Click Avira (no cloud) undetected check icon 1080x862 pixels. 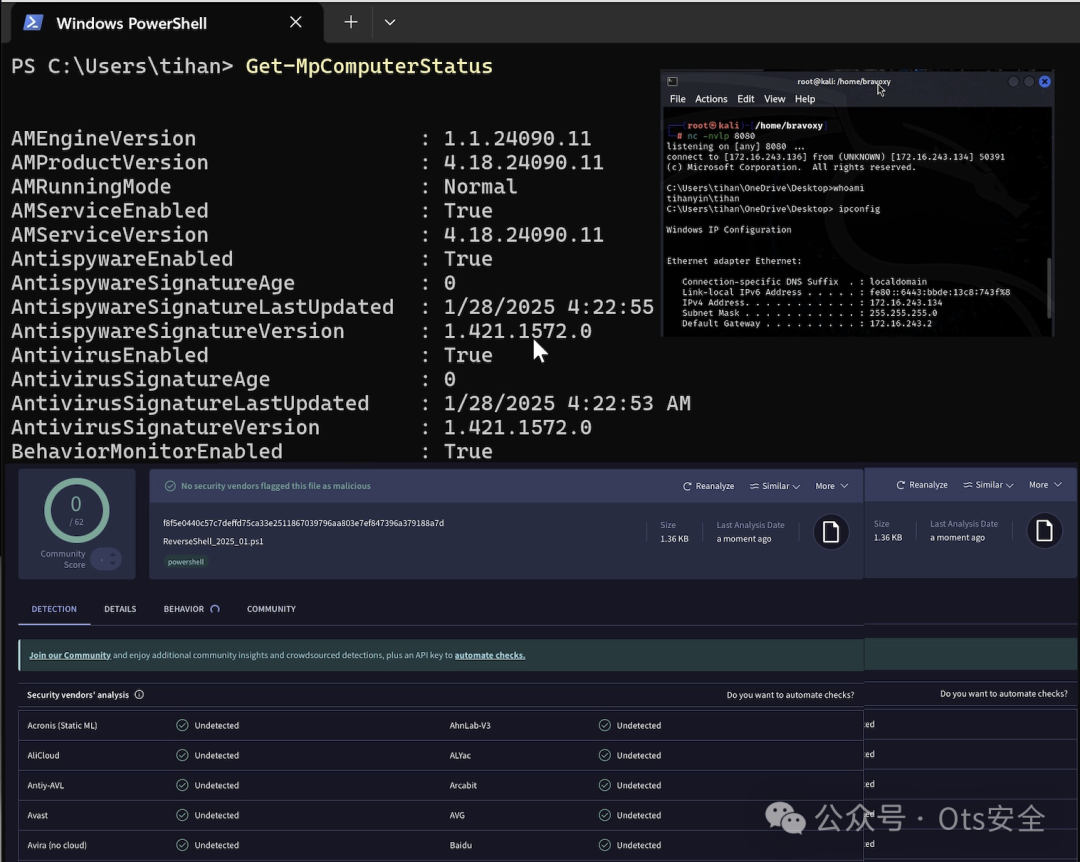182,845
